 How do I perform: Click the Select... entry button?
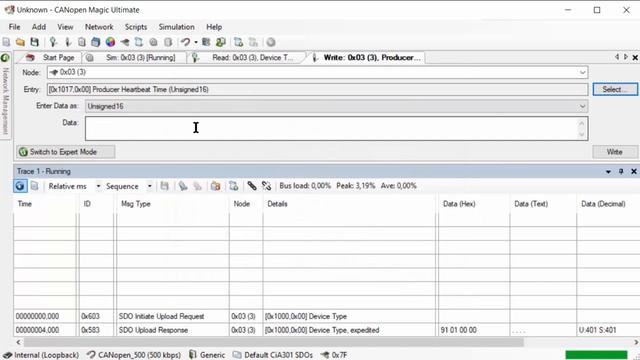(615, 89)
